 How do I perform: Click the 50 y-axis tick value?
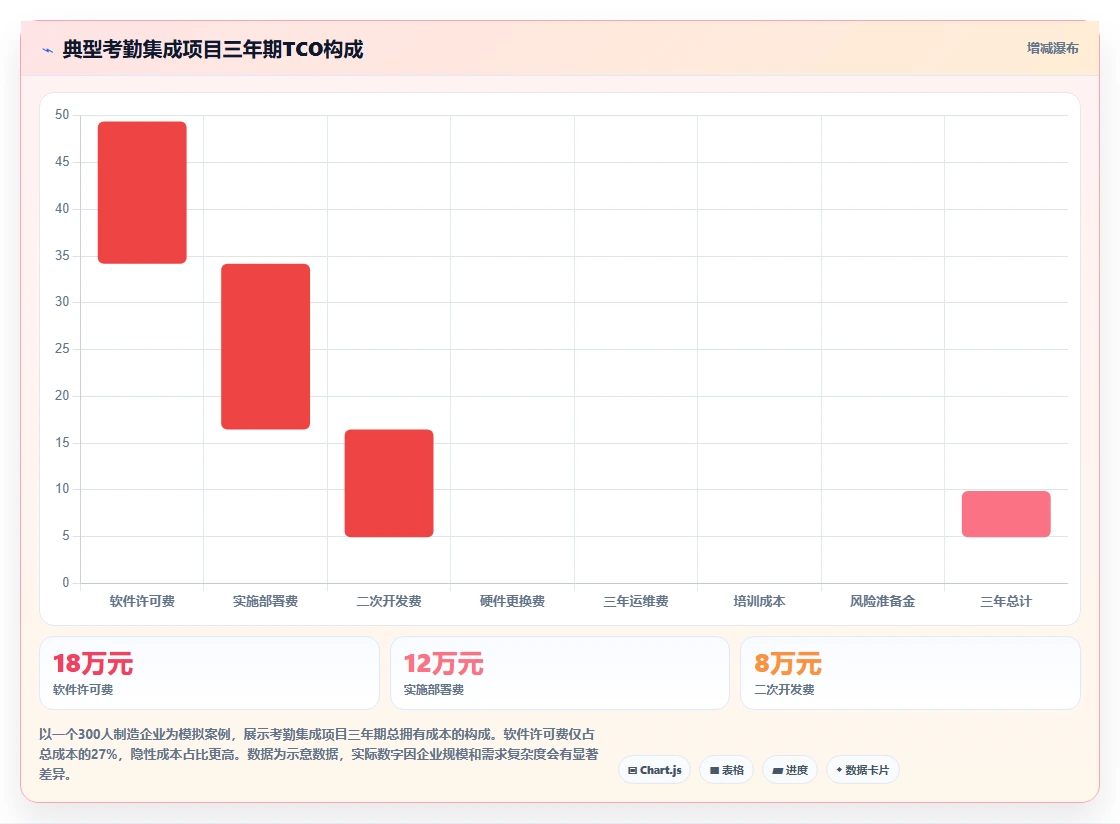point(62,114)
